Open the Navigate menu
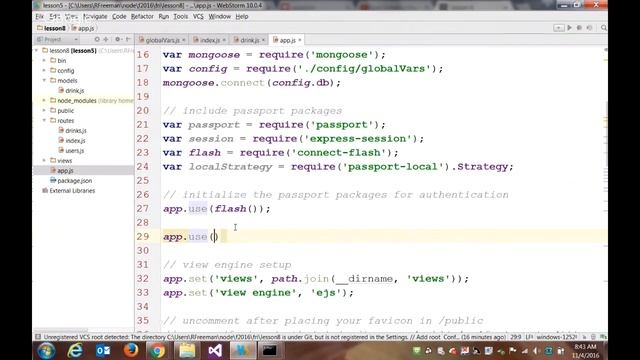The image size is (640, 360). [x=95, y=17]
